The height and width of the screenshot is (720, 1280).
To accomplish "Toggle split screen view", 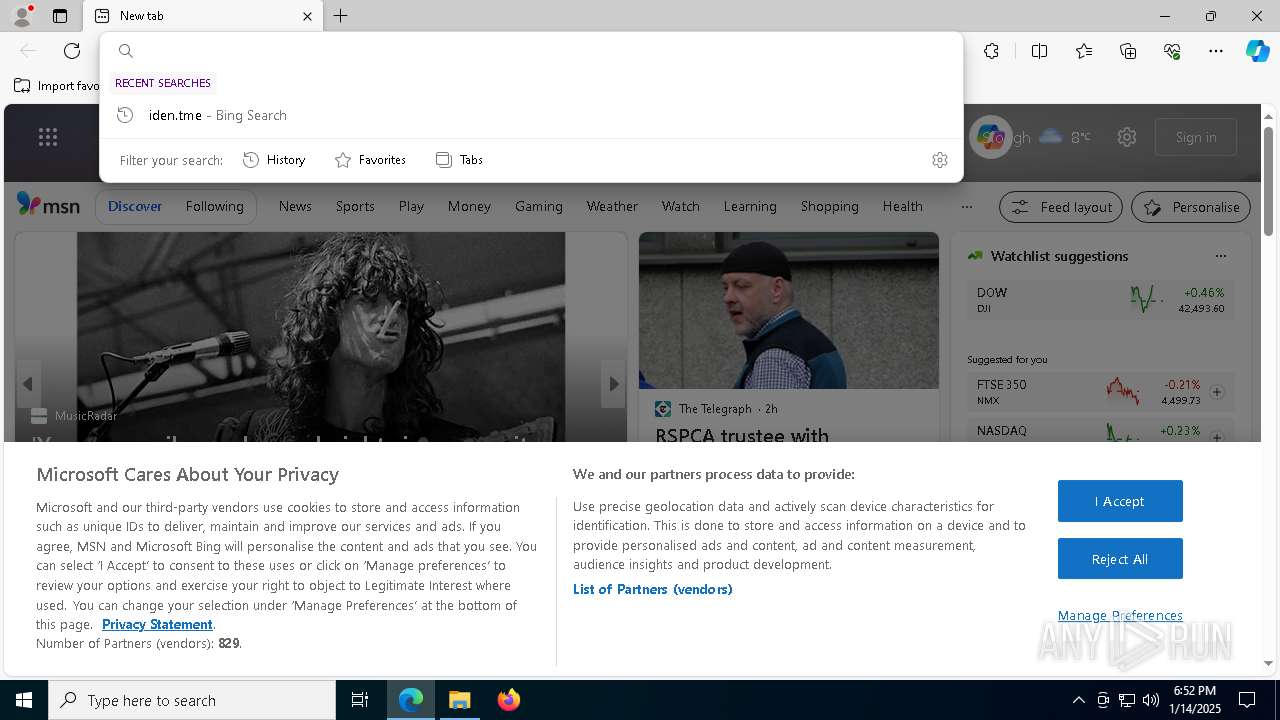I will point(1039,51).
